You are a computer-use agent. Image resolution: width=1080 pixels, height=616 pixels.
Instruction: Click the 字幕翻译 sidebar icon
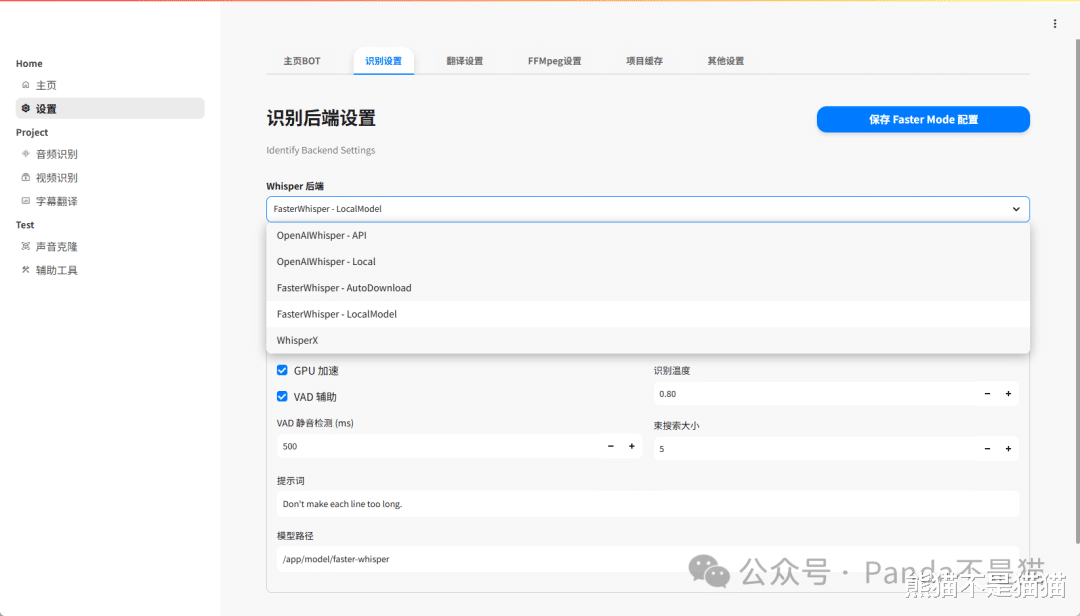pyautogui.click(x=26, y=201)
